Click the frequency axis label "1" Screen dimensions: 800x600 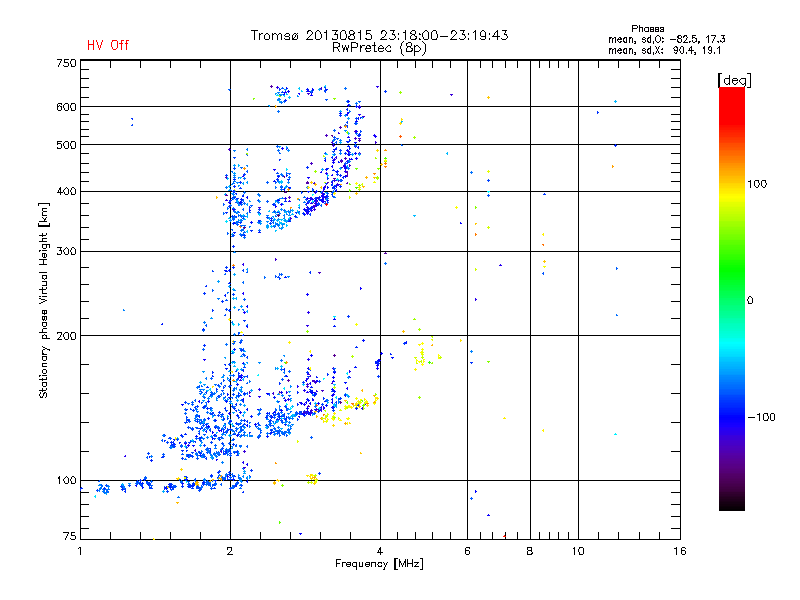coord(80,551)
